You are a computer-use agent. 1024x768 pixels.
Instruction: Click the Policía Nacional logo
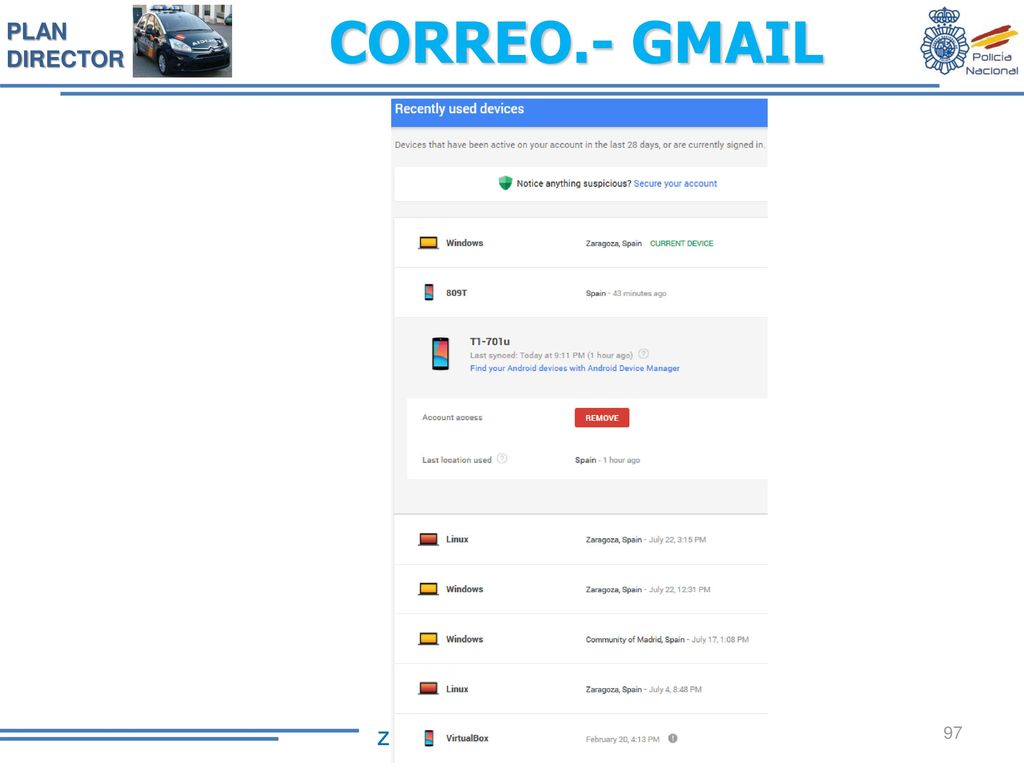click(969, 41)
